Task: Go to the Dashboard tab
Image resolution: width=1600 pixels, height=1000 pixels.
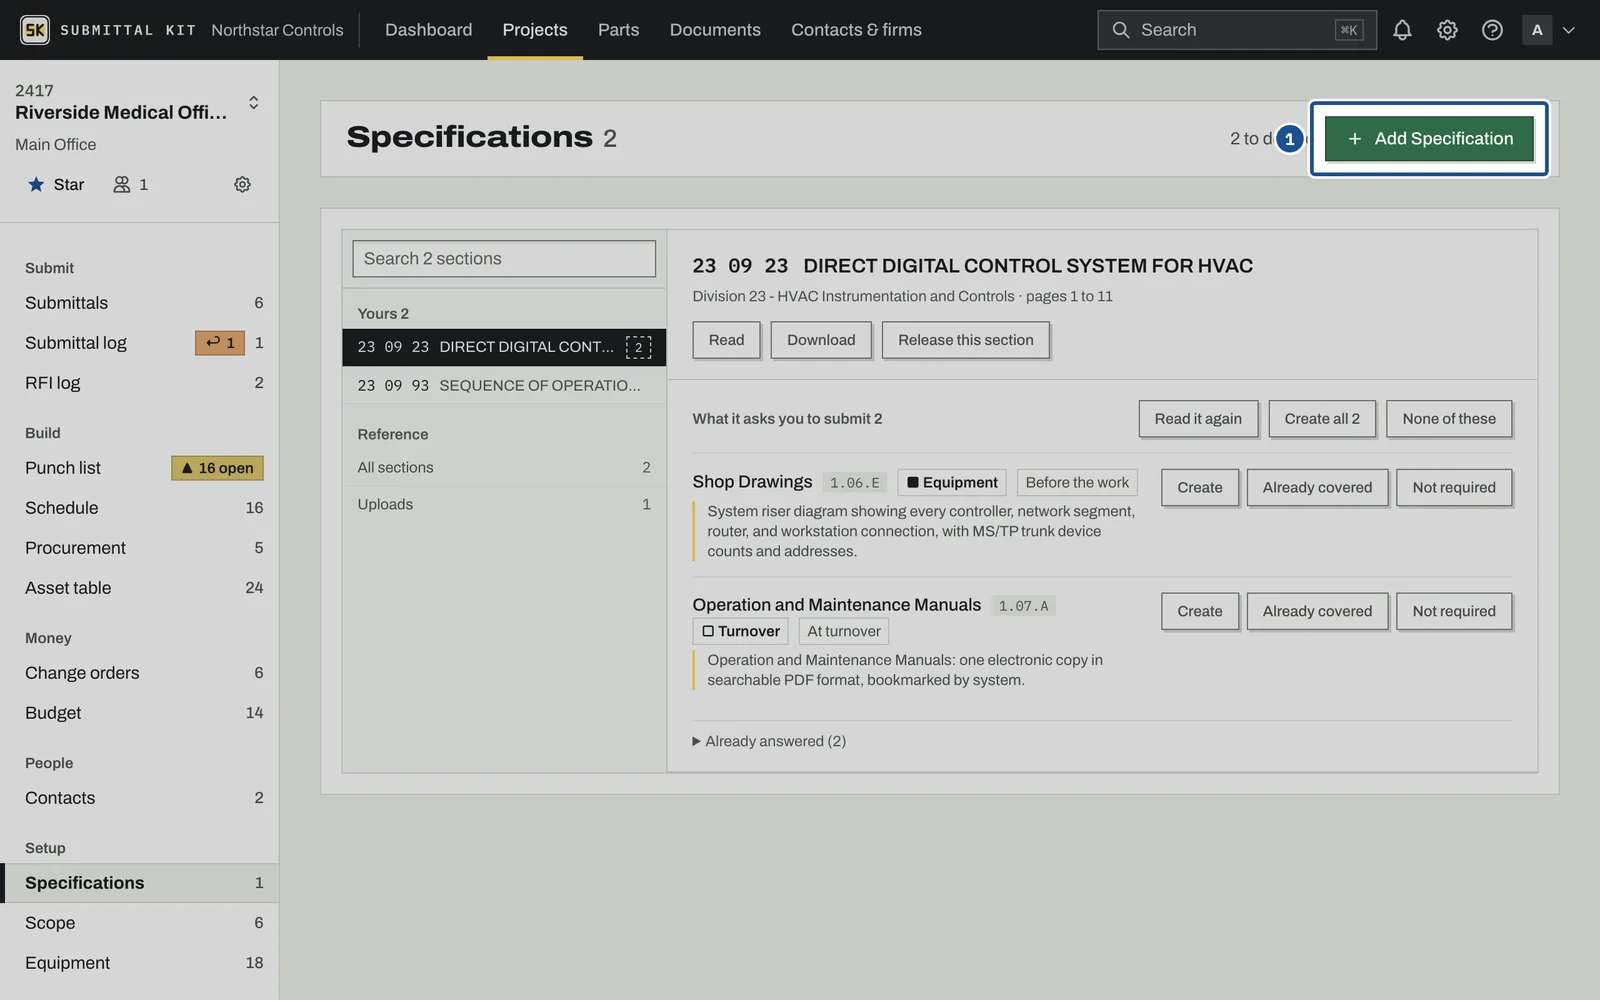Action: coord(429,30)
